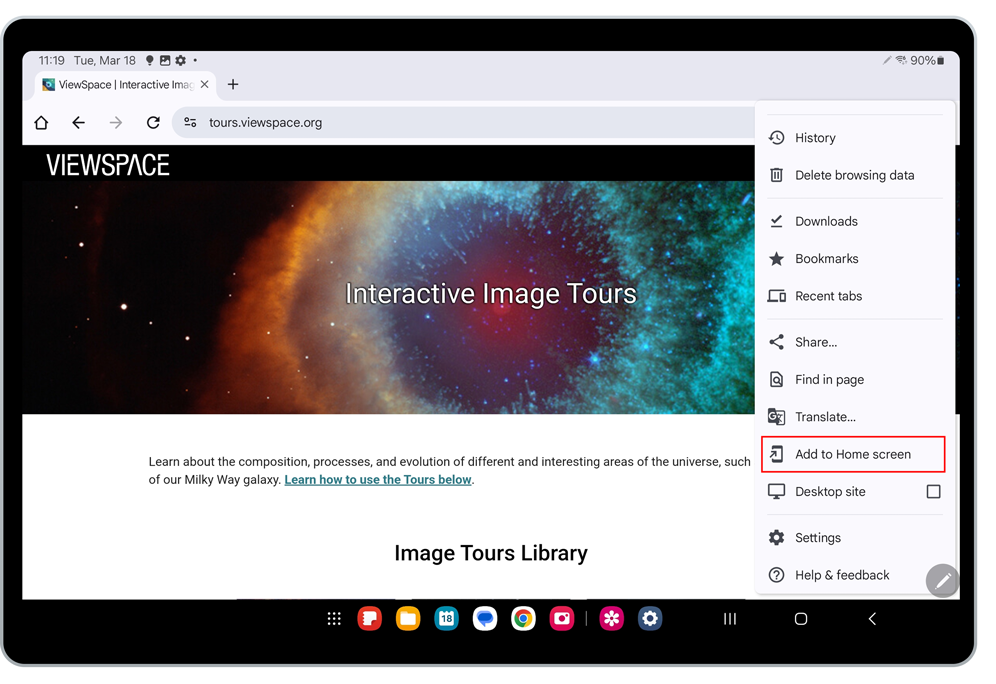Click the VIEWSPACE logo
Image resolution: width=996 pixels, height=684 pixels.
(108, 165)
